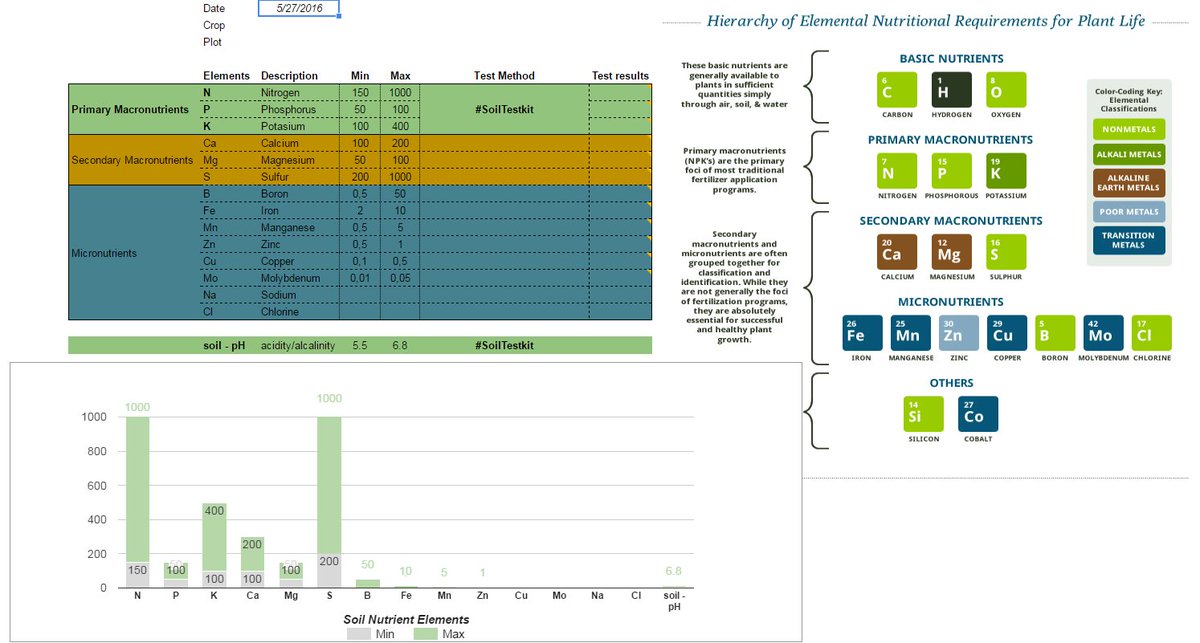Select the Boron (B) element tile
1200x643 pixels.
(1055, 333)
